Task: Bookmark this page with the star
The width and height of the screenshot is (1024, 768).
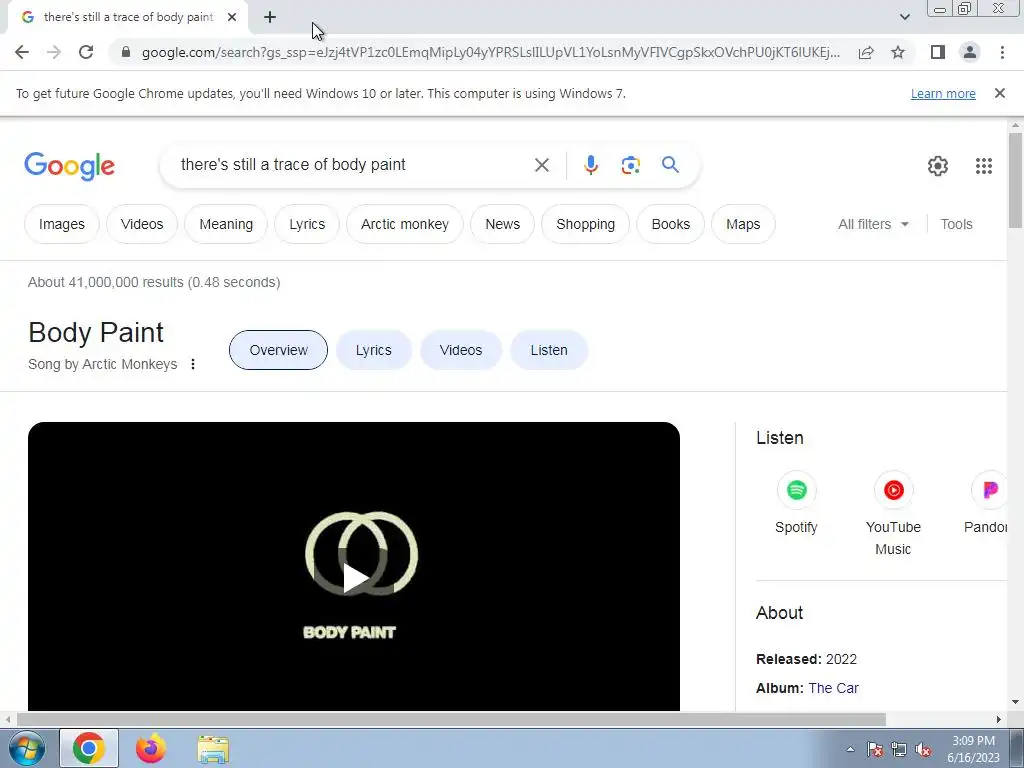Action: pyautogui.click(x=898, y=52)
